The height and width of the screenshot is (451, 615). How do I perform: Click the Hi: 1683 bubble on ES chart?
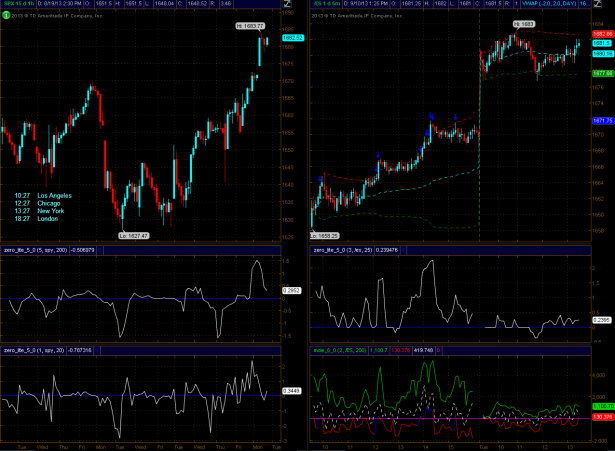tap(524, 23)
